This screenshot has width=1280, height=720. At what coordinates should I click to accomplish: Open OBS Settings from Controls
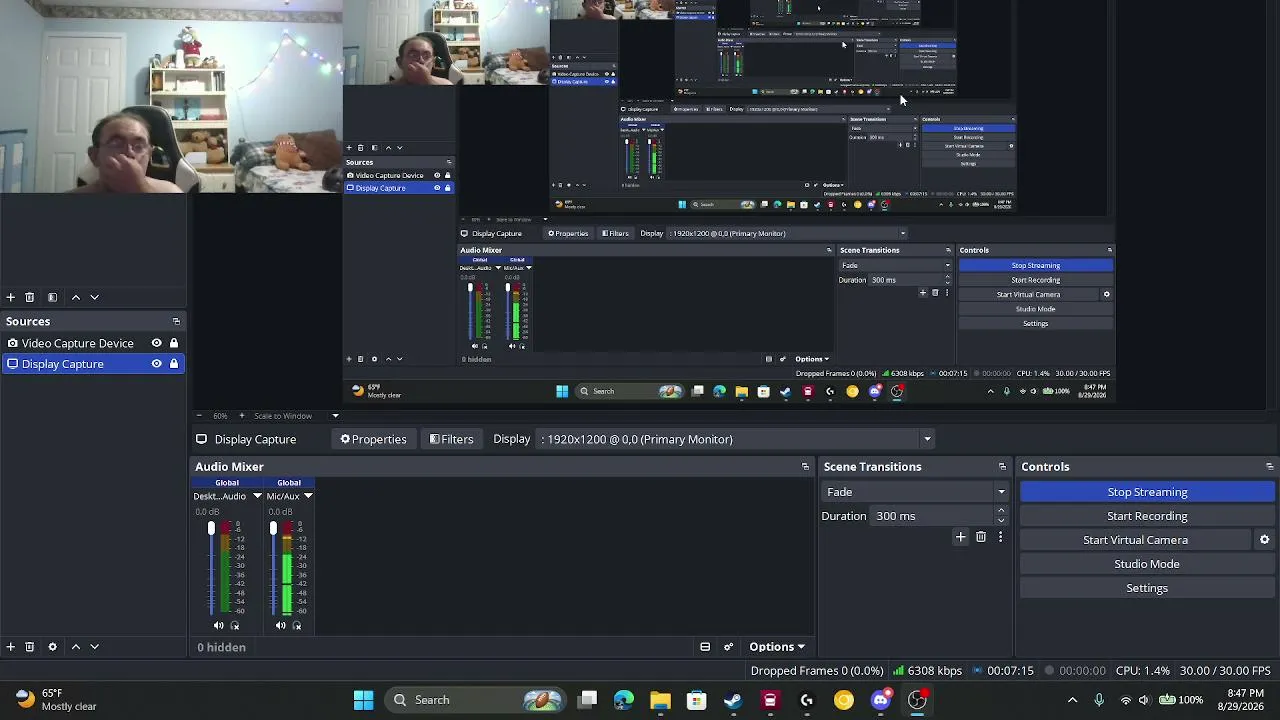[1147, 588]
